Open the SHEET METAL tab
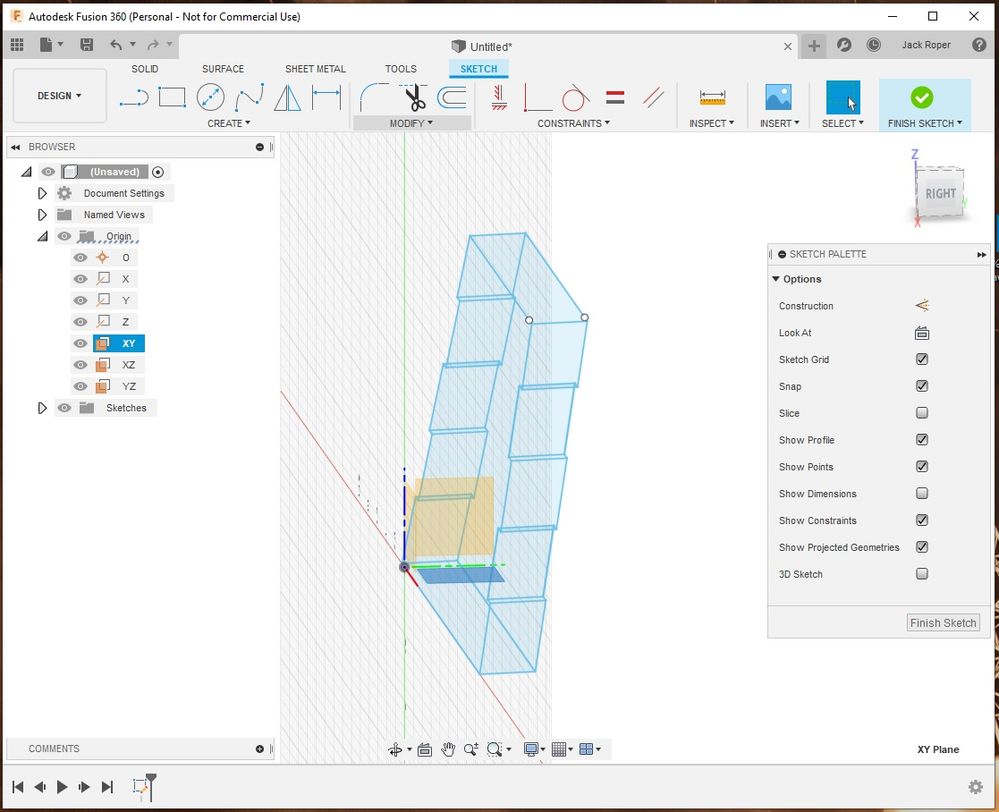The image size is (999, 812). click(315, 69)
